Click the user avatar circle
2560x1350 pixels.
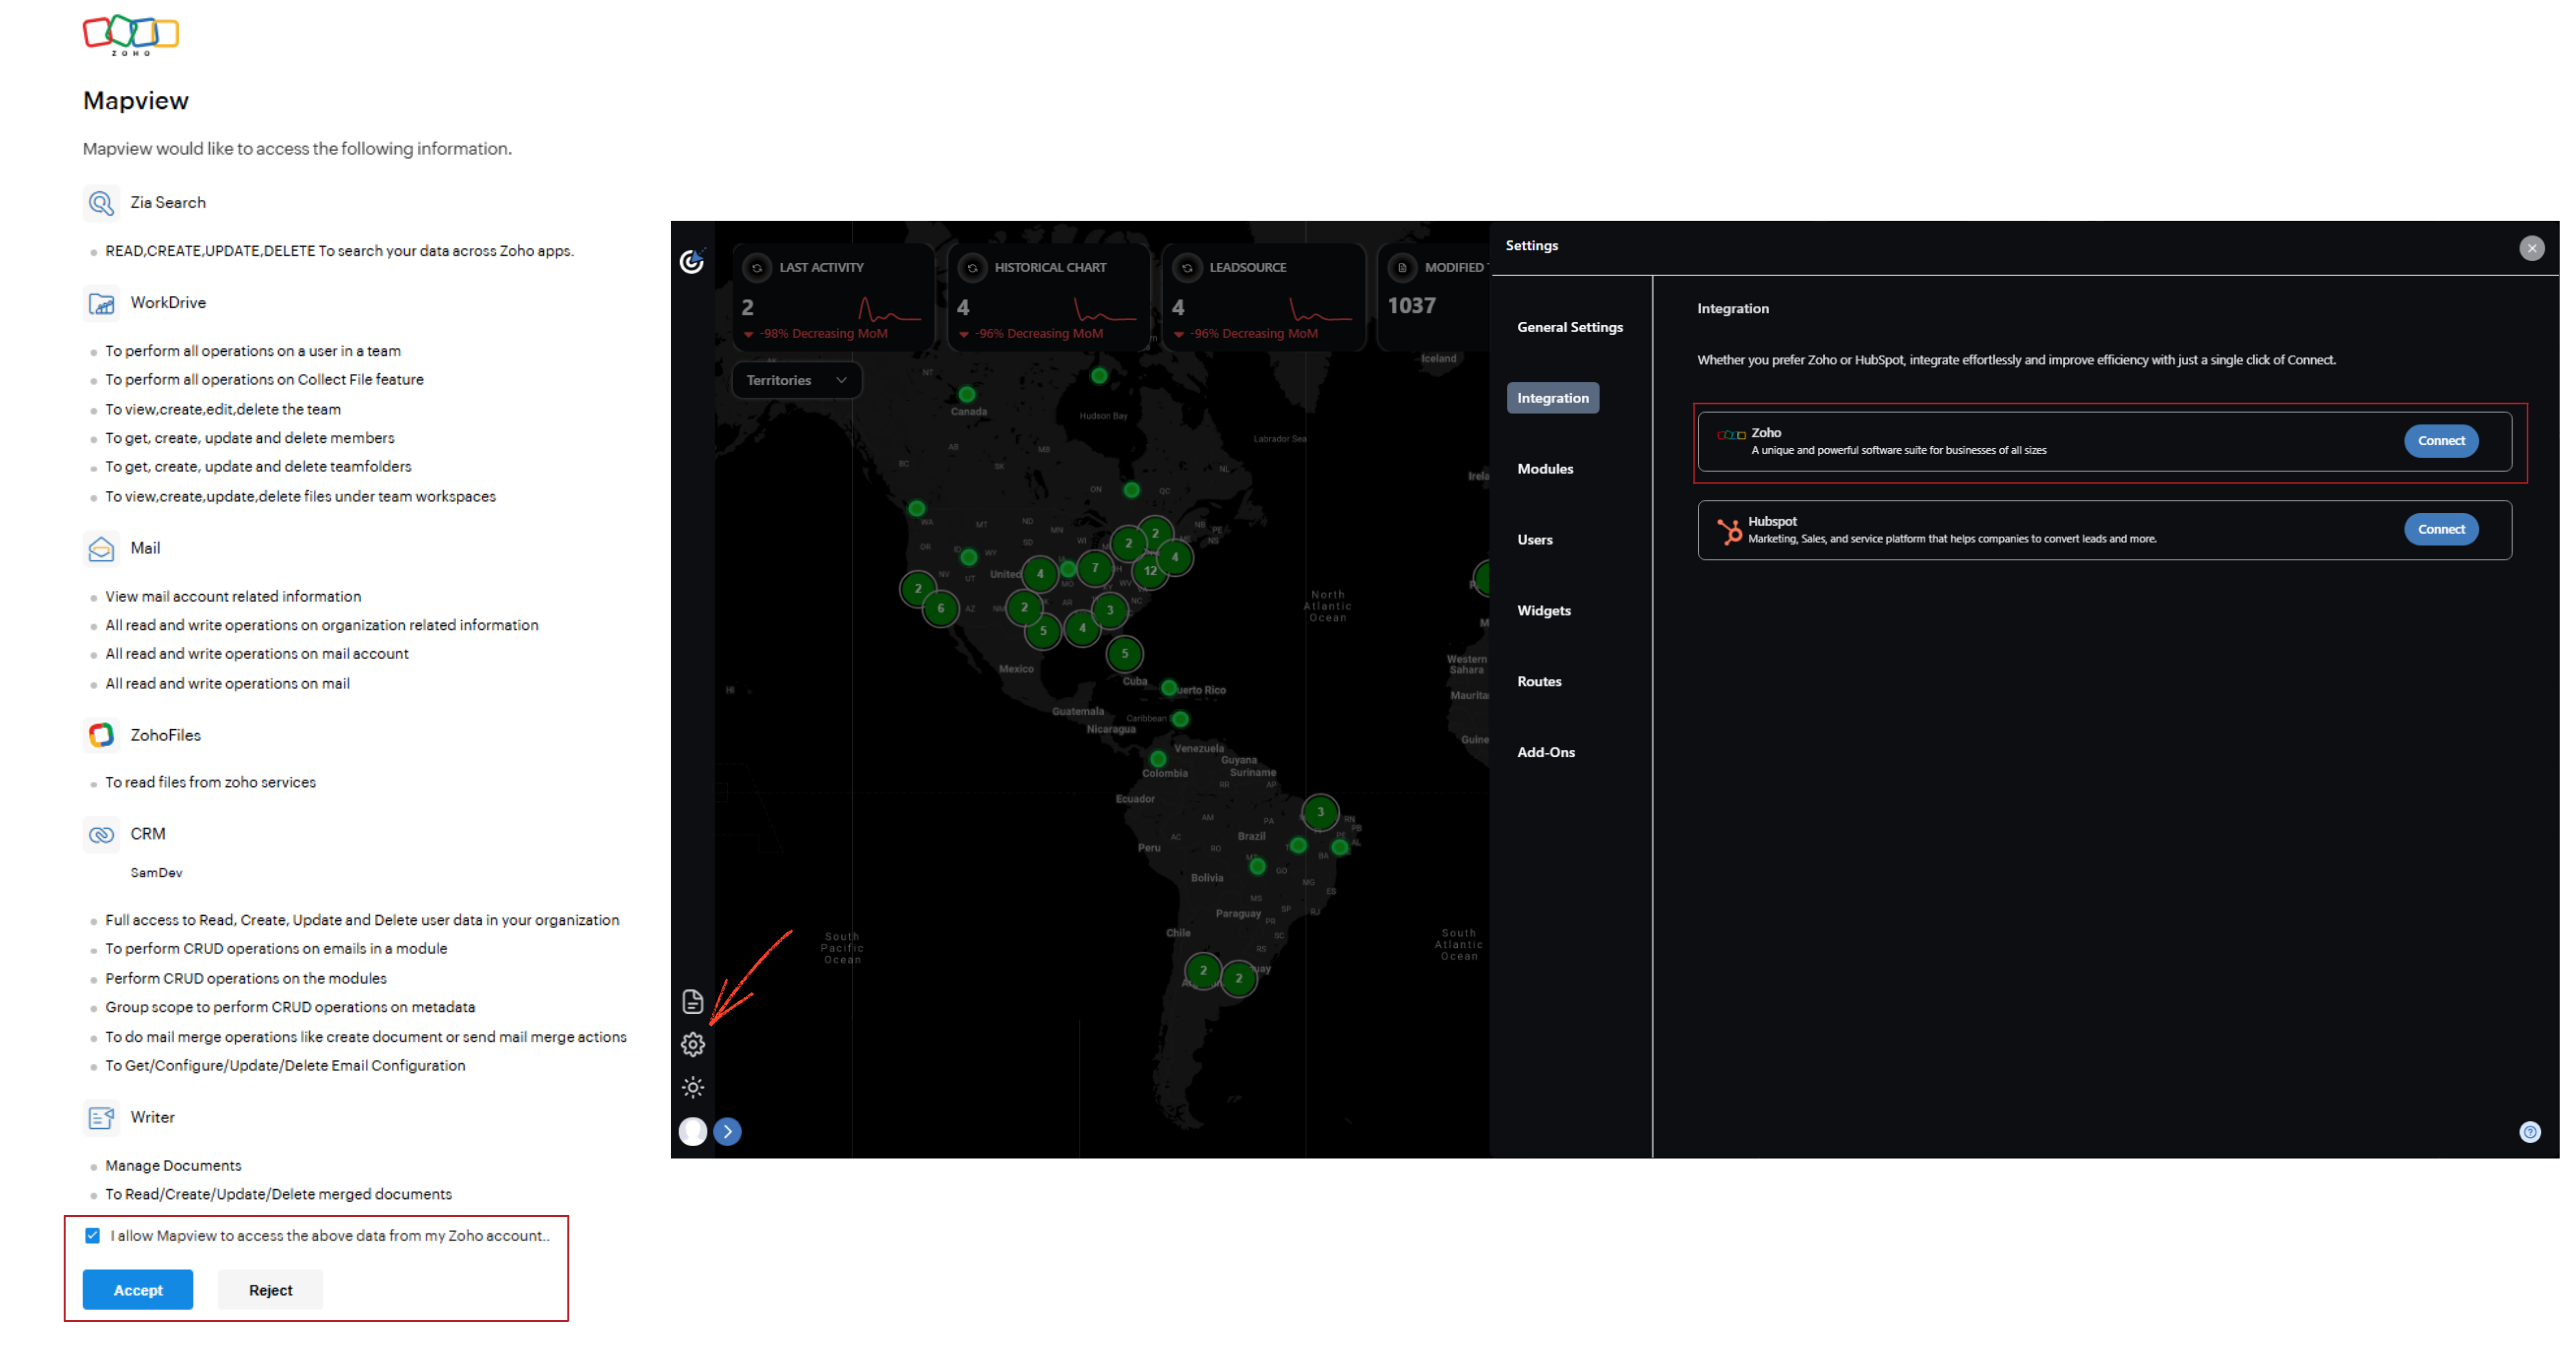[692, 1131]
